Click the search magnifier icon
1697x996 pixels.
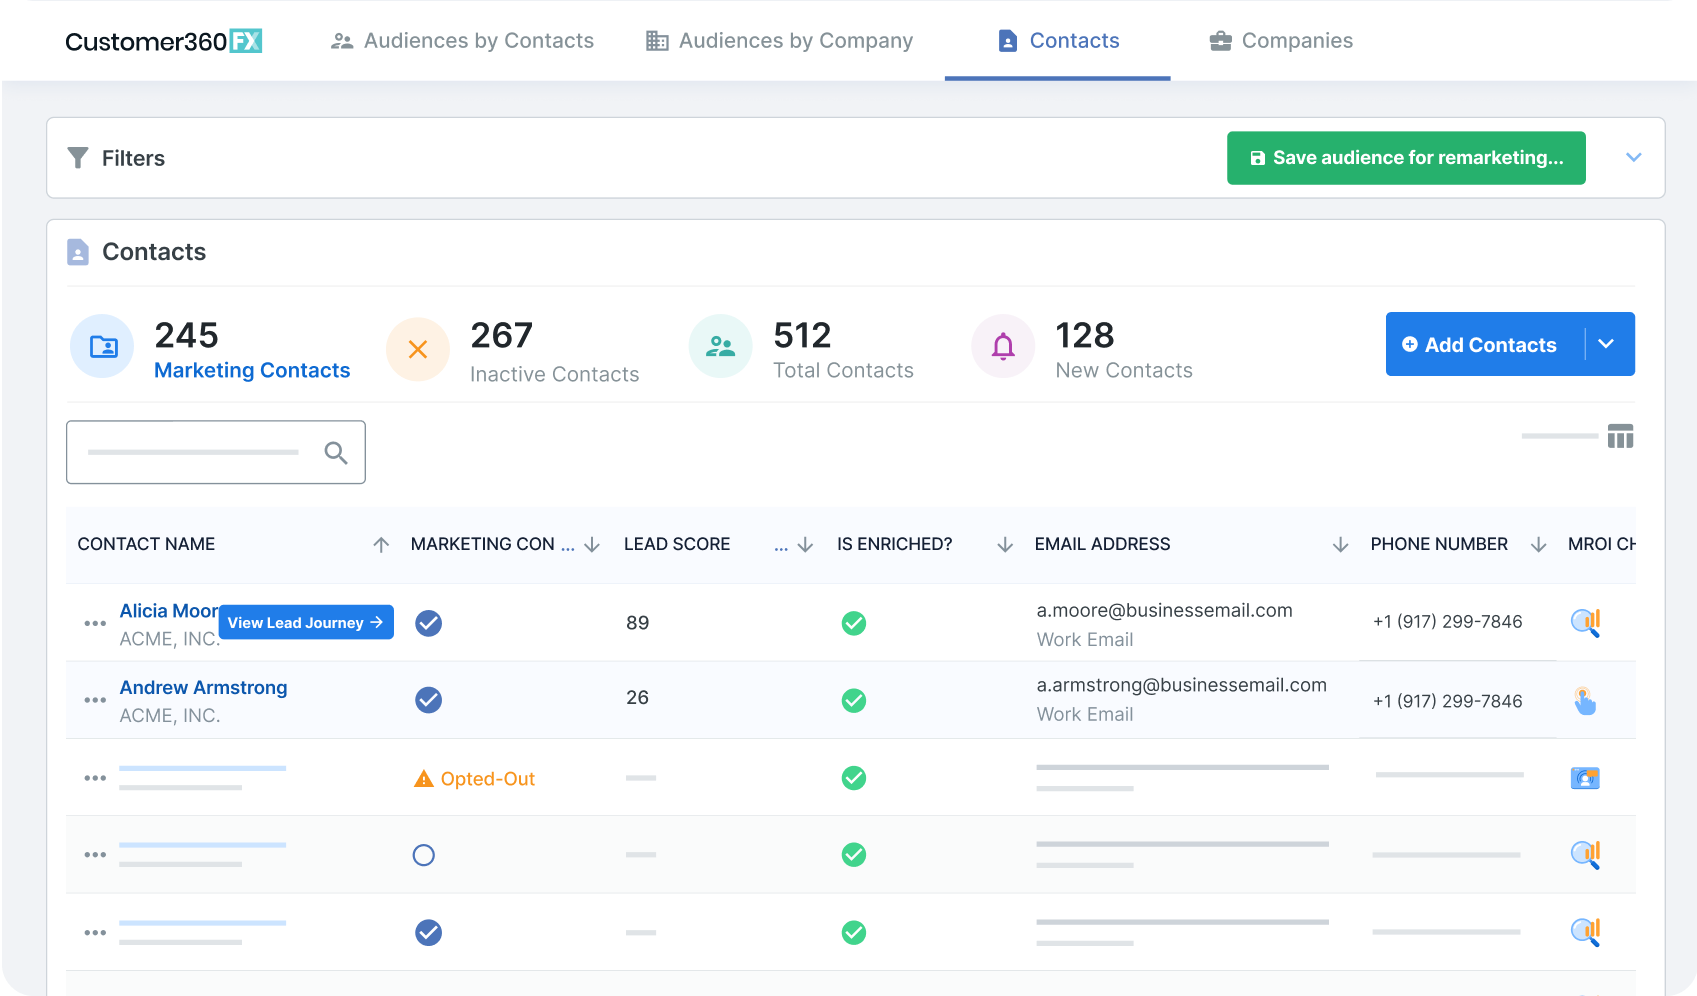click(x=335, y=452)
